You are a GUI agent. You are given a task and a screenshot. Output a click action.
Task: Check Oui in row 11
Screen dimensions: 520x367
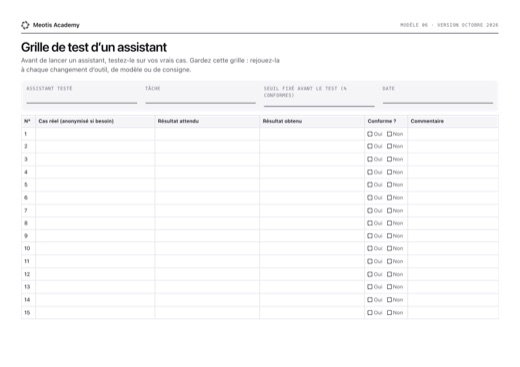(370, 261)
